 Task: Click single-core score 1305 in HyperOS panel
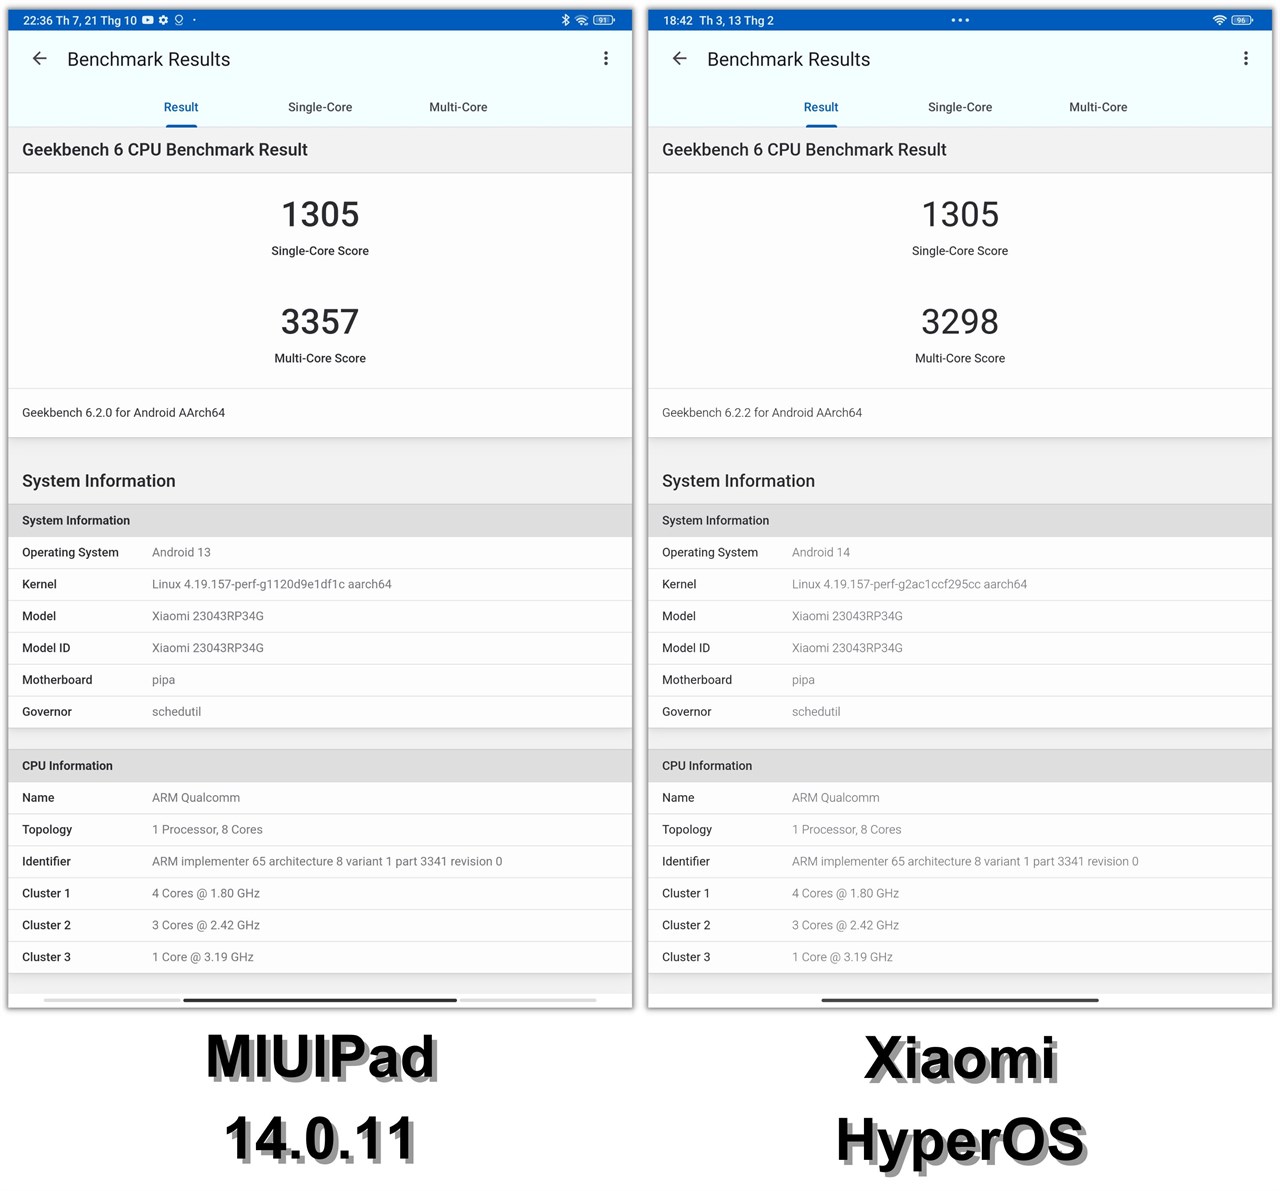click(960, 215)
